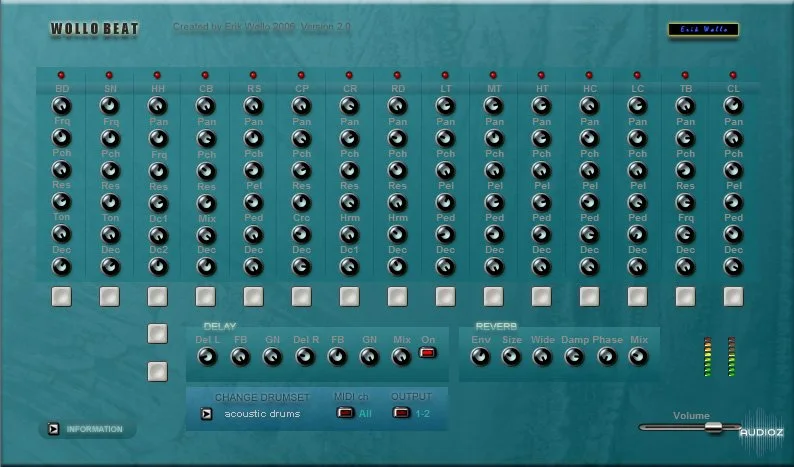Click knob beneath the Pch label in LC column
Viewport: 794px width, 467px height.
pos(638,170)
